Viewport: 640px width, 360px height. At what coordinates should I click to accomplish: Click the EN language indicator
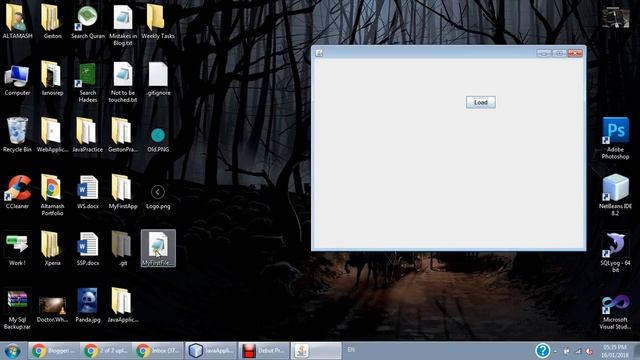point(351,350)
